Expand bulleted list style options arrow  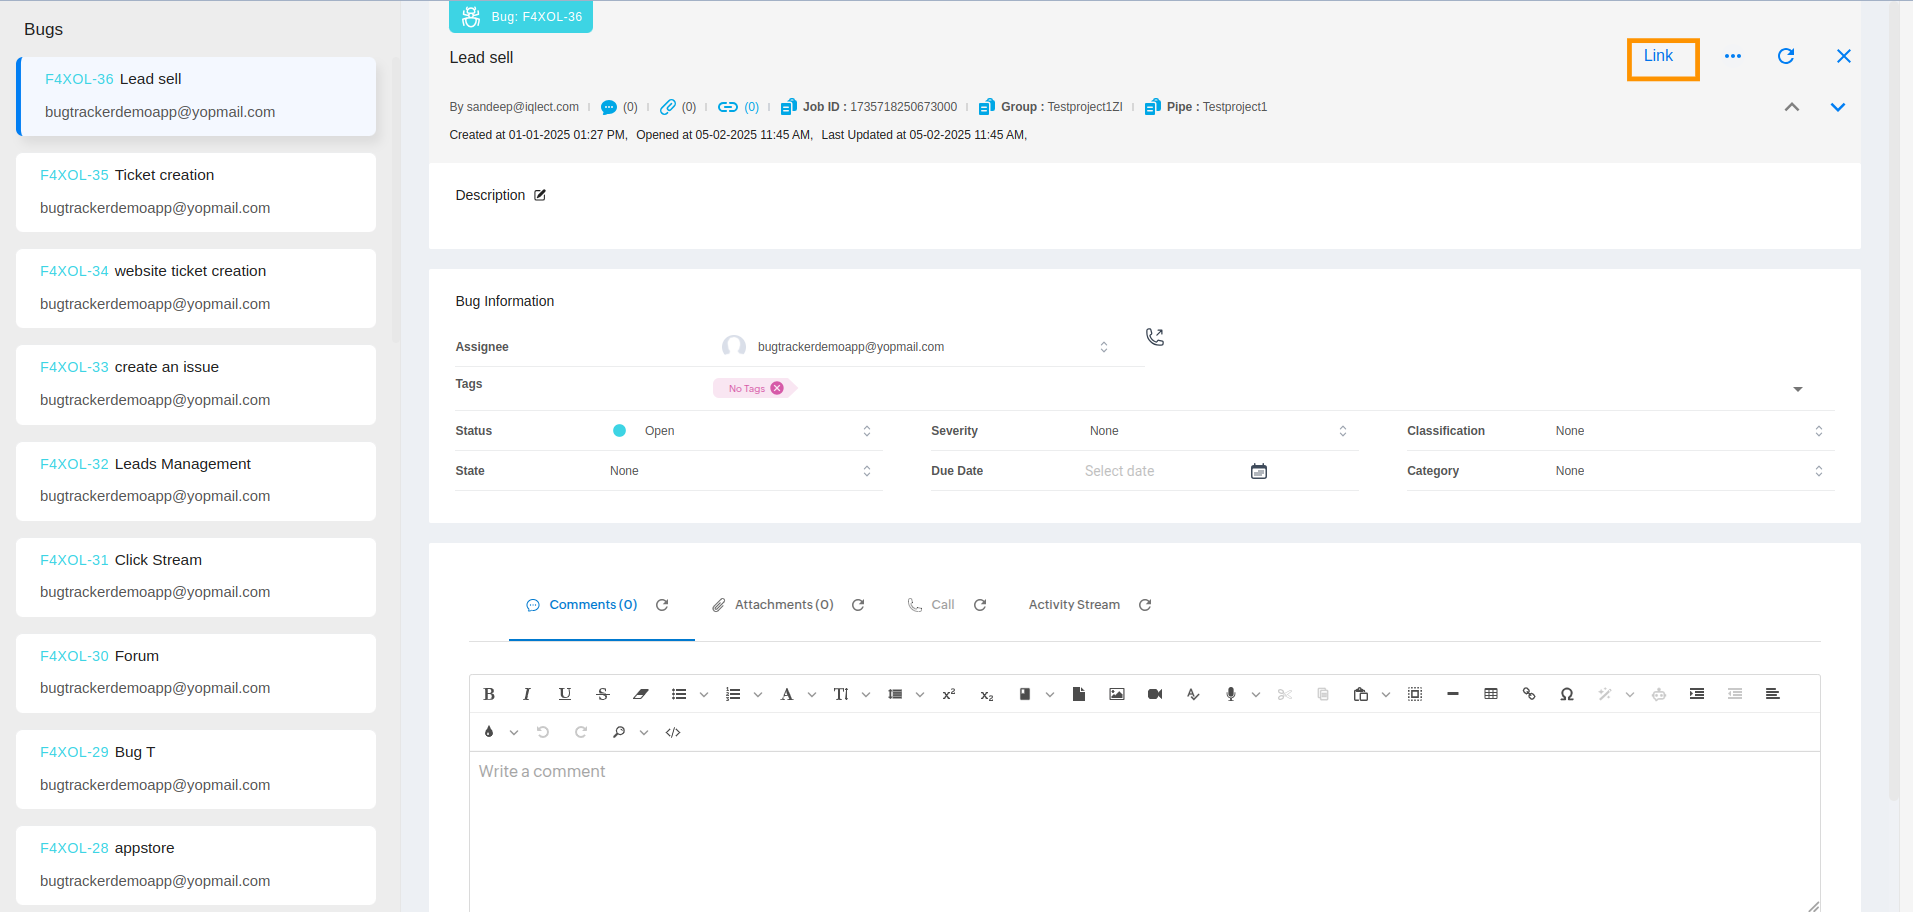704,694
